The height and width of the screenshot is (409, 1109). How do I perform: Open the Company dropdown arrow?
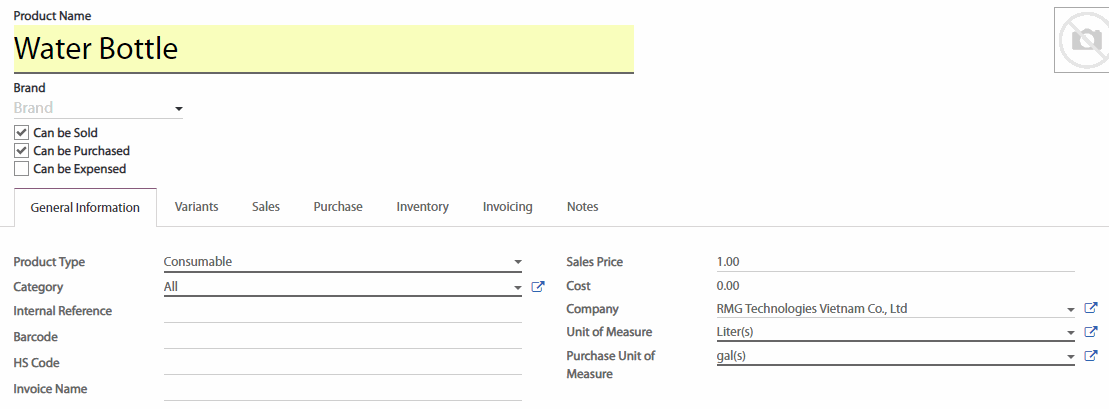point(1069,309)
